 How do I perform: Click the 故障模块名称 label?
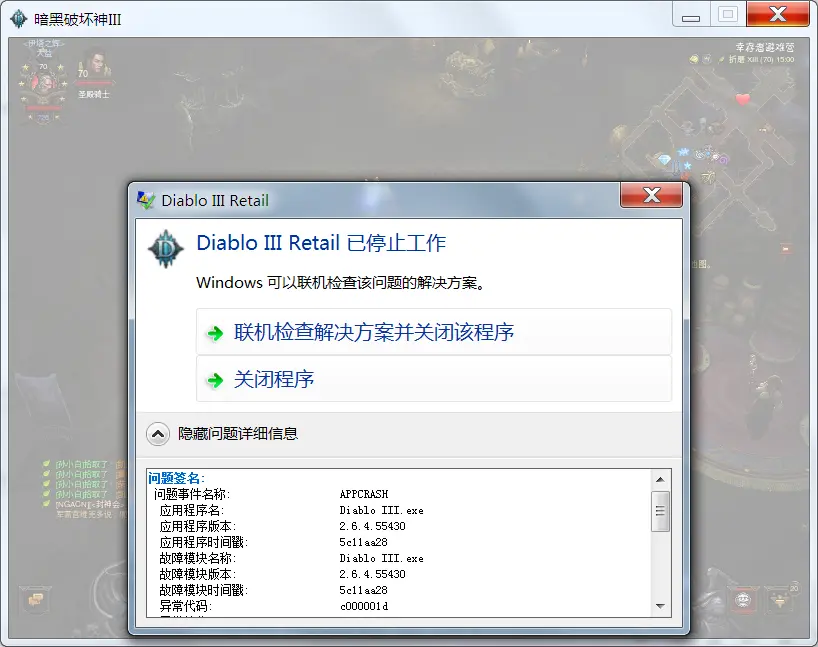(x=198, y=558)
